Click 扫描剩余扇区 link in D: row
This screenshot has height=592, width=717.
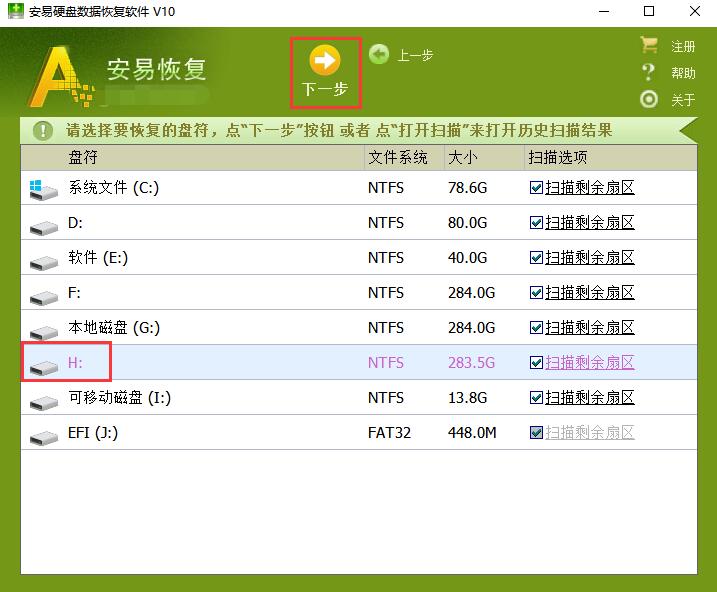590,223
